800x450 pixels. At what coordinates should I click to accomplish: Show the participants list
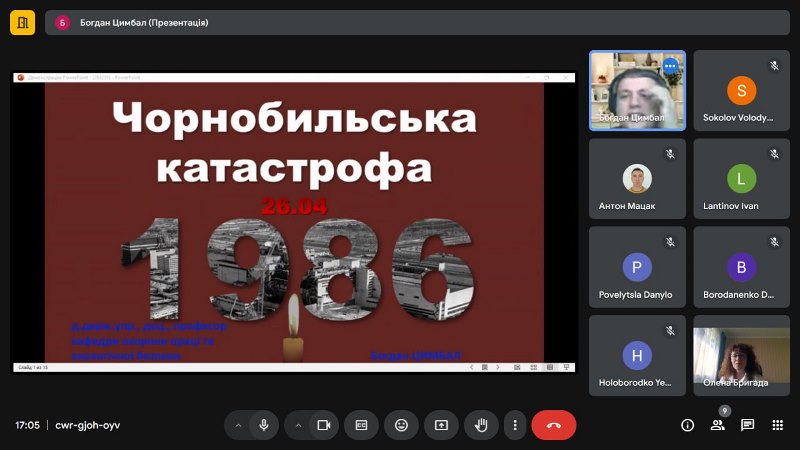(x=717, y=425)
